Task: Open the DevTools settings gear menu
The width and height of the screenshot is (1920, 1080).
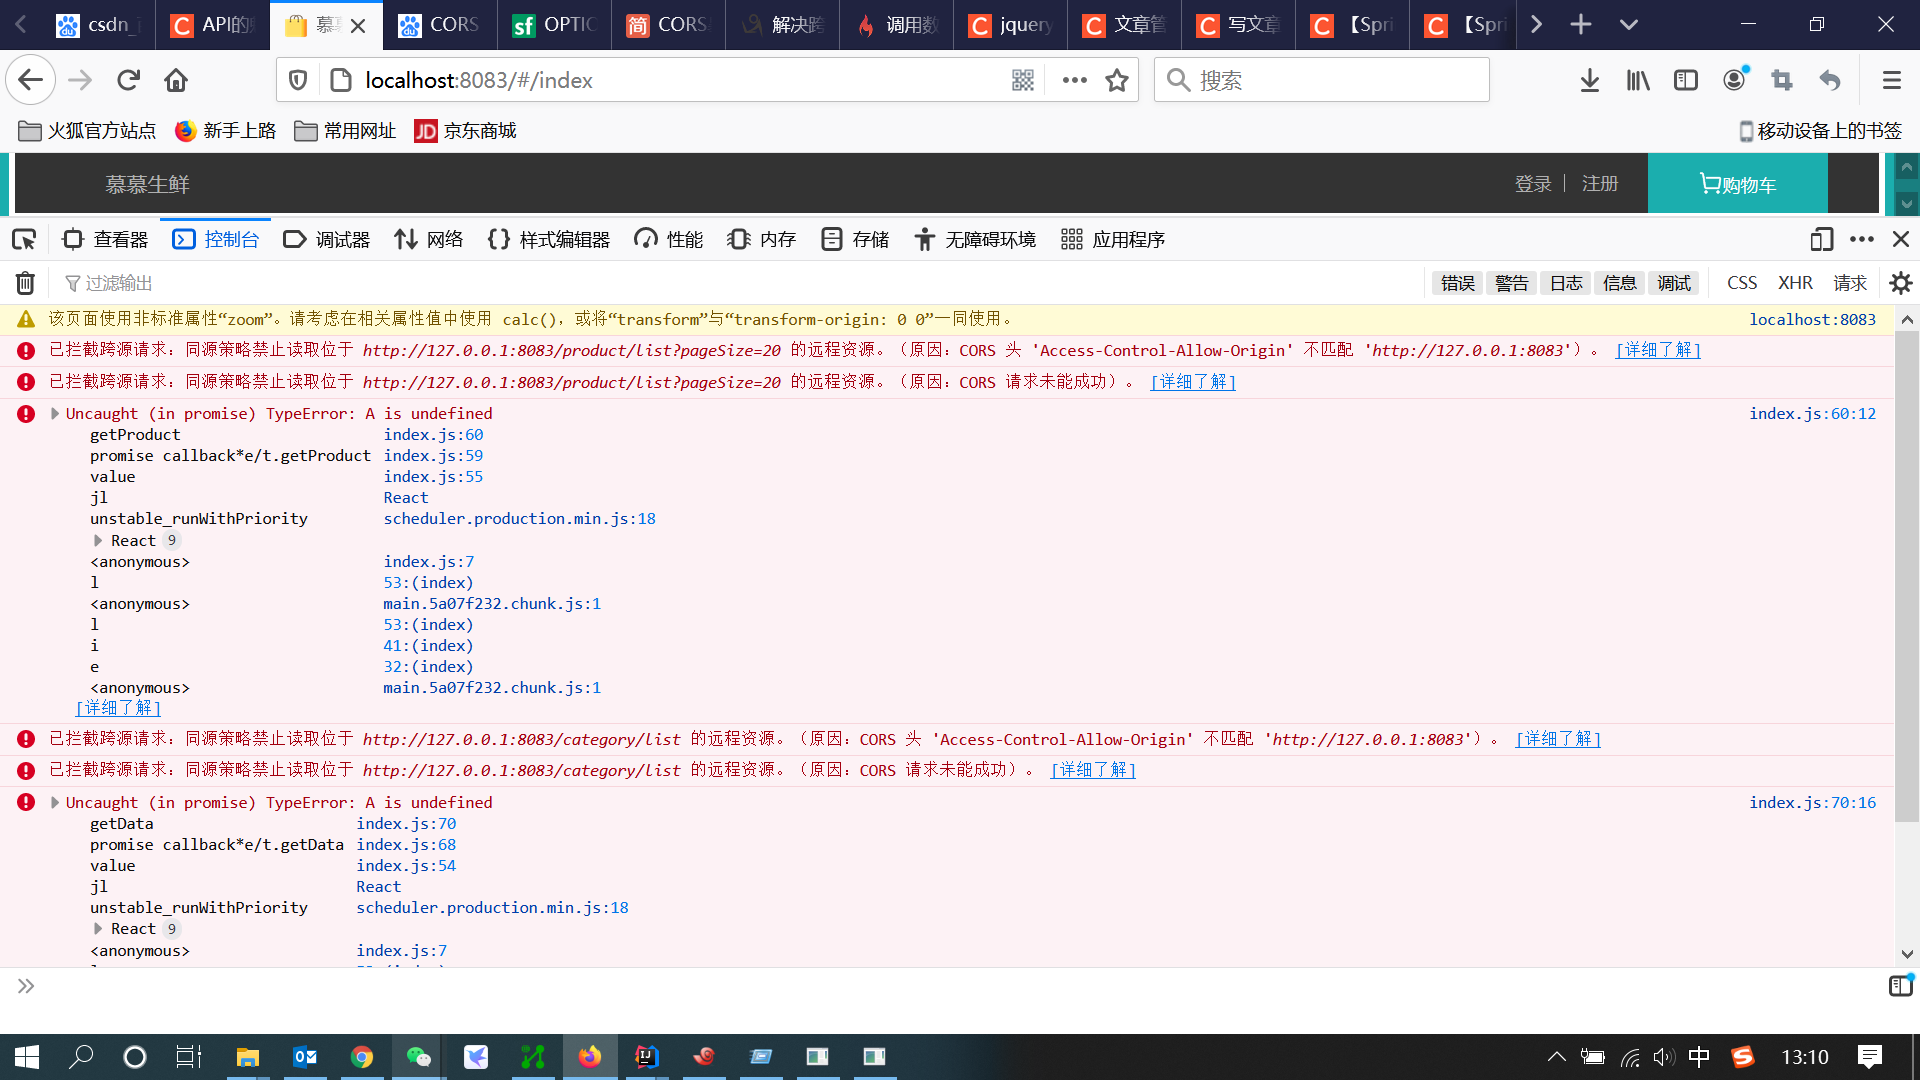Action: click(1899, 283)
